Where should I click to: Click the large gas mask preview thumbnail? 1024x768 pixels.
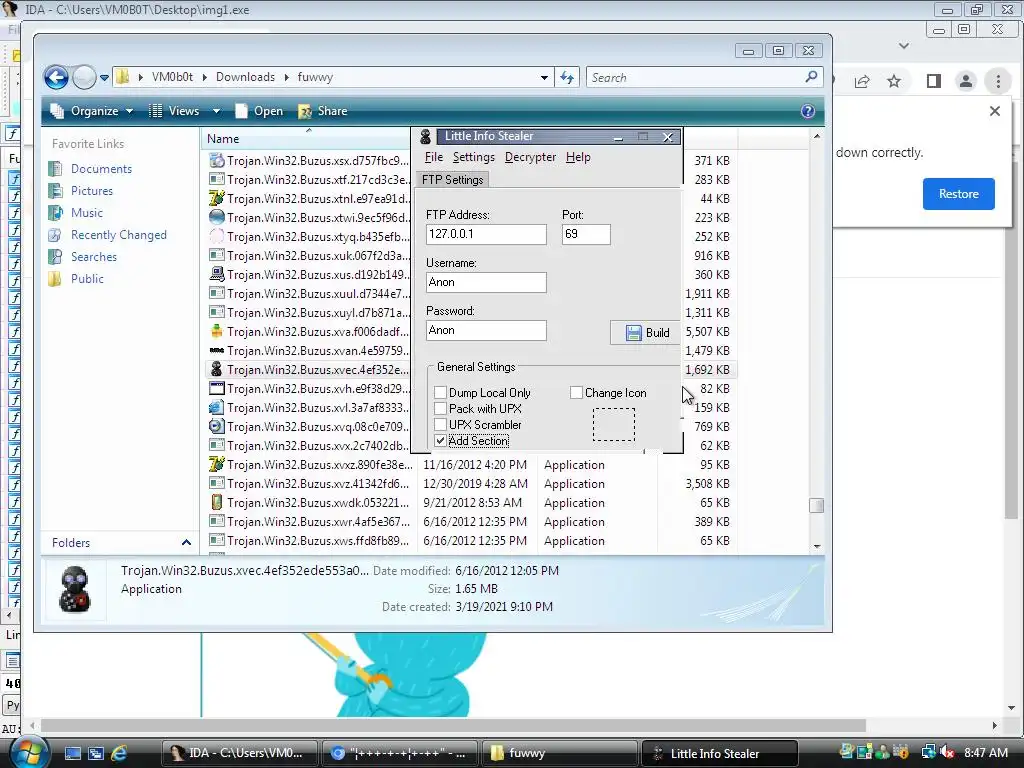pyautogui.click(x=74, y=589)
